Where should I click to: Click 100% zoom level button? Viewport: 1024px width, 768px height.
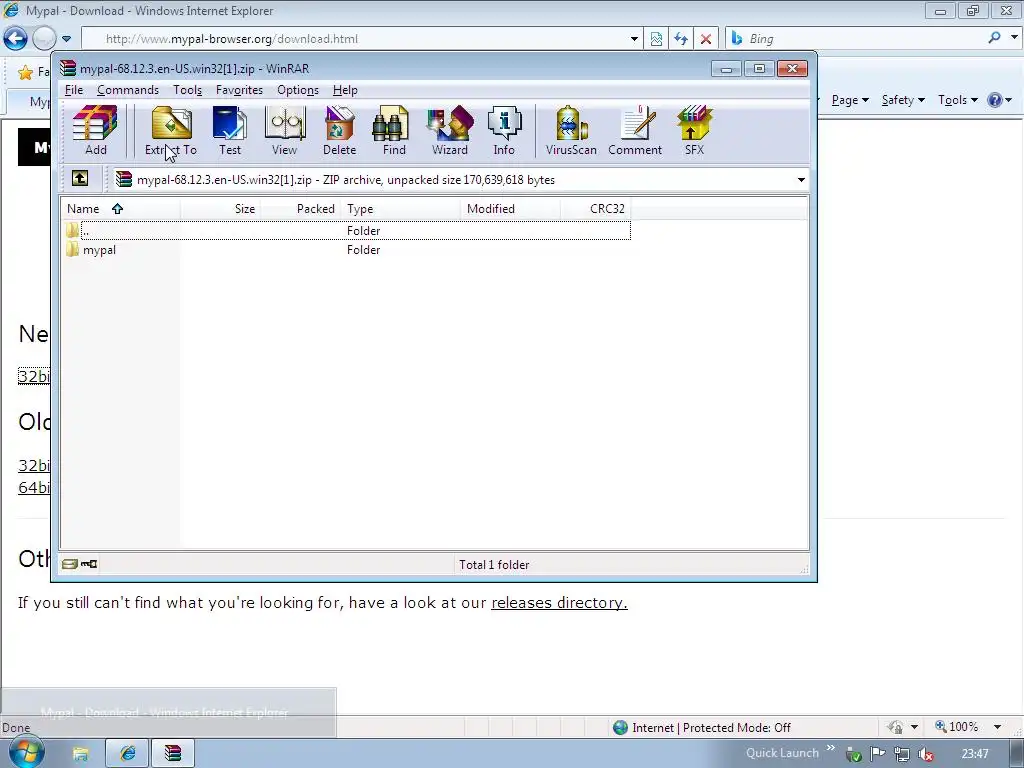click(957, 727)
